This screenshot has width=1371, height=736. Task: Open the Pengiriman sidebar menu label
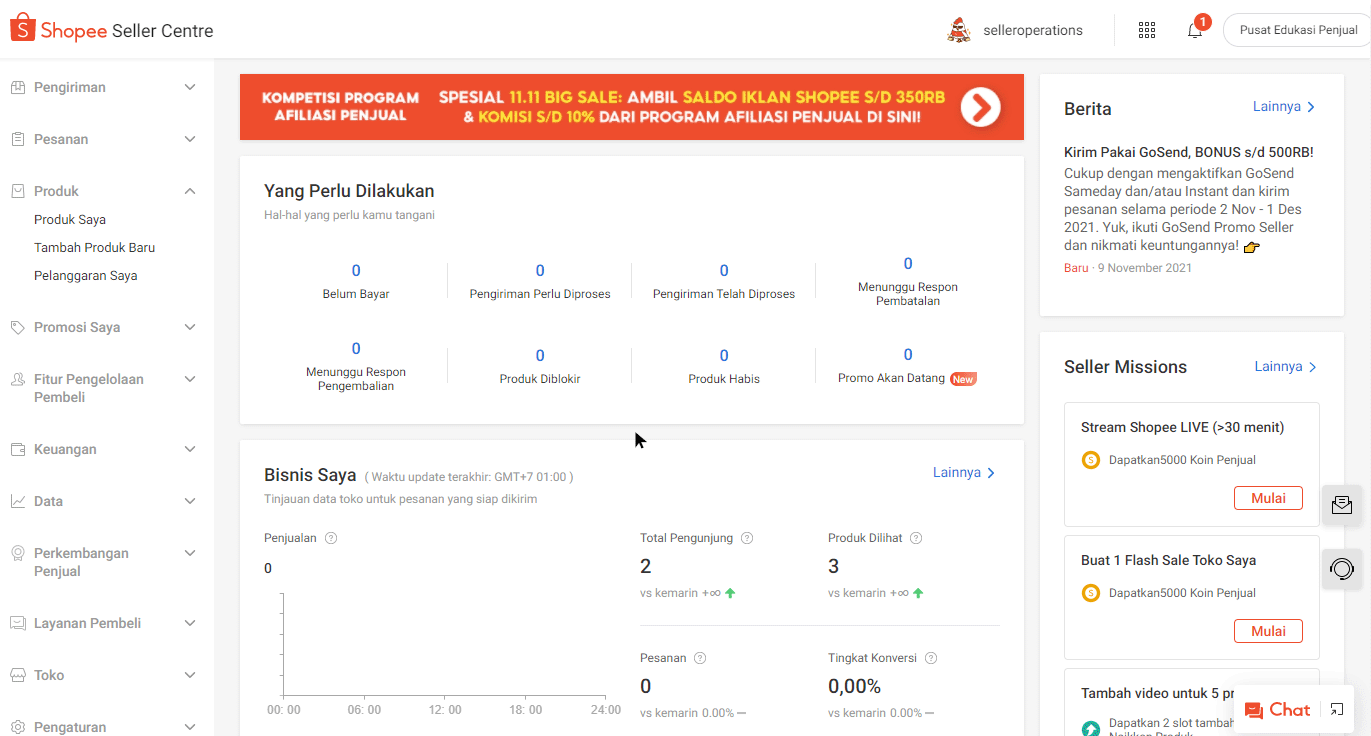[70, 88]
